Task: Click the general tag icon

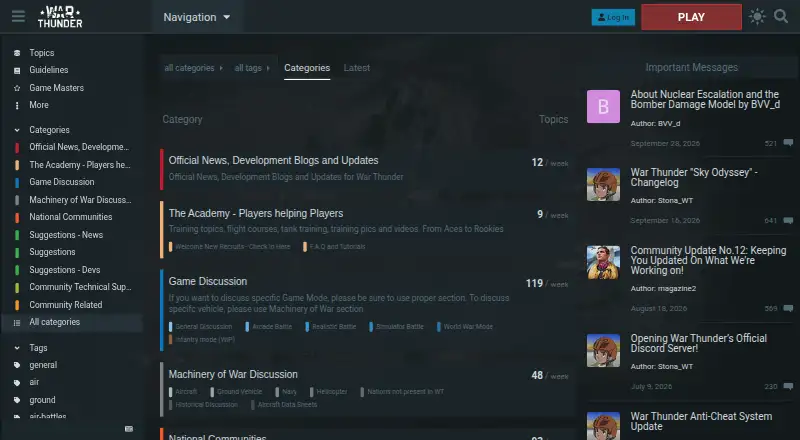Action: pyautogui.click(x=17, y=365)
